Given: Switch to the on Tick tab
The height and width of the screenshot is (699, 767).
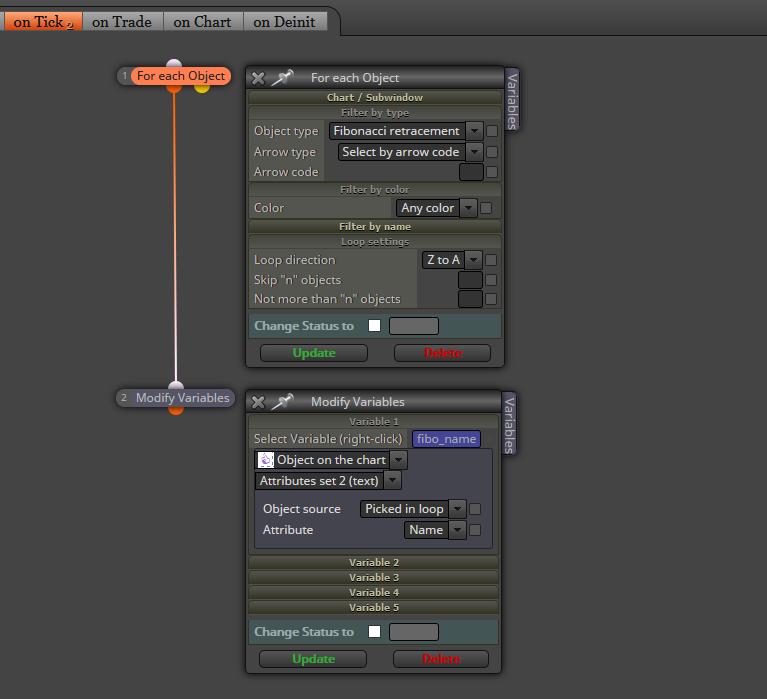Looking at the screenshot, I should pos(43,22).
